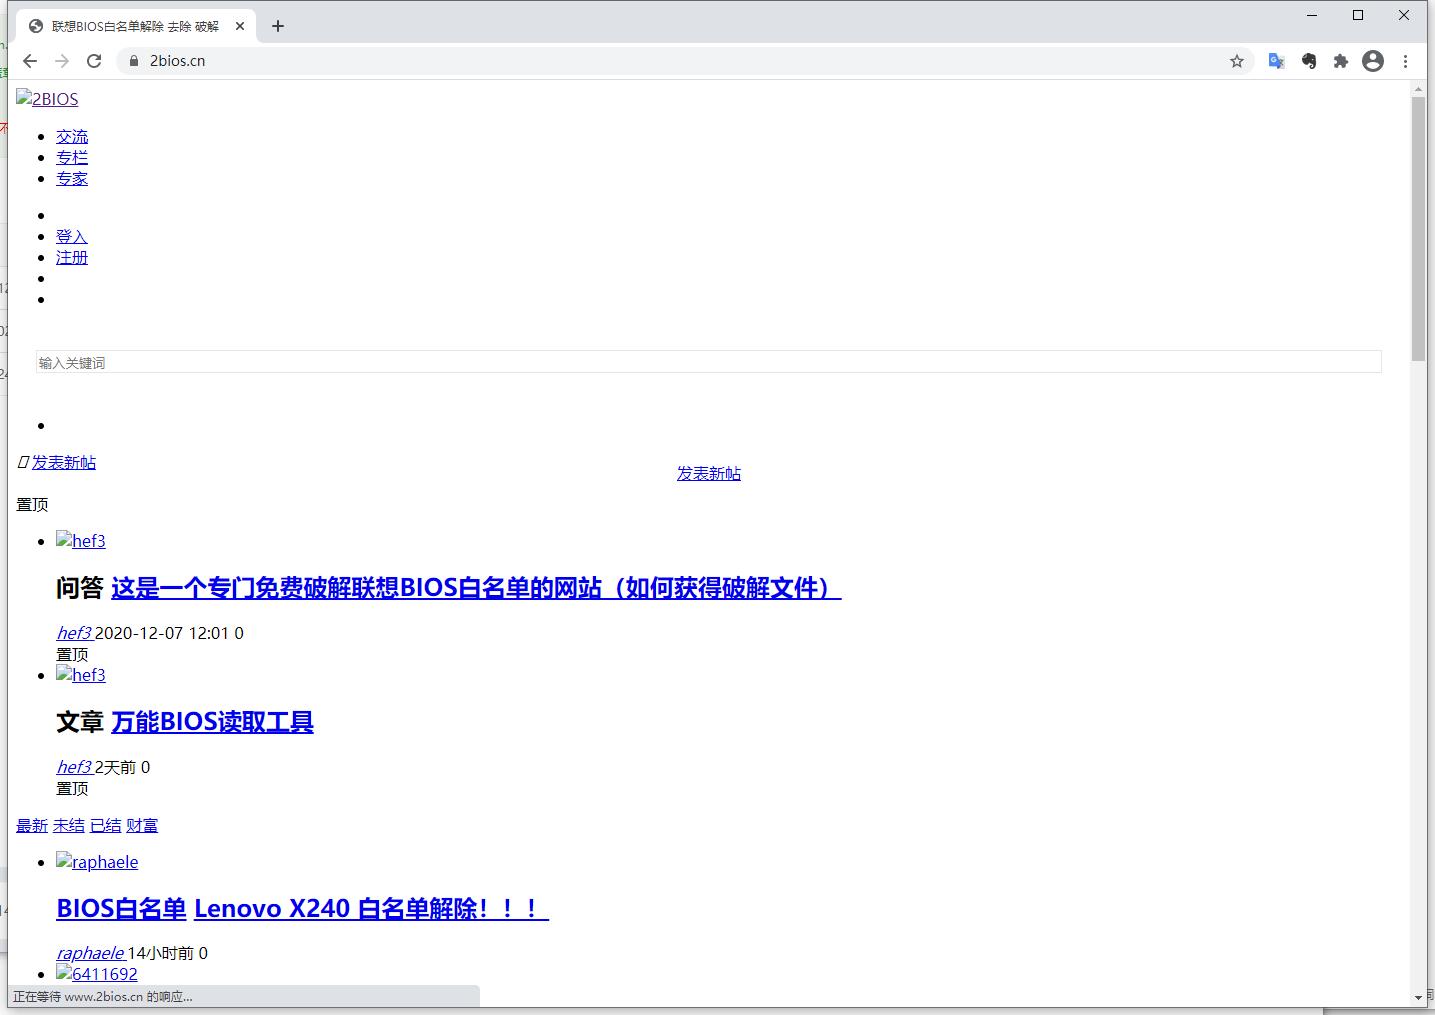Click the 注册 register link
1435x1015 pixels.
(72, 257)
